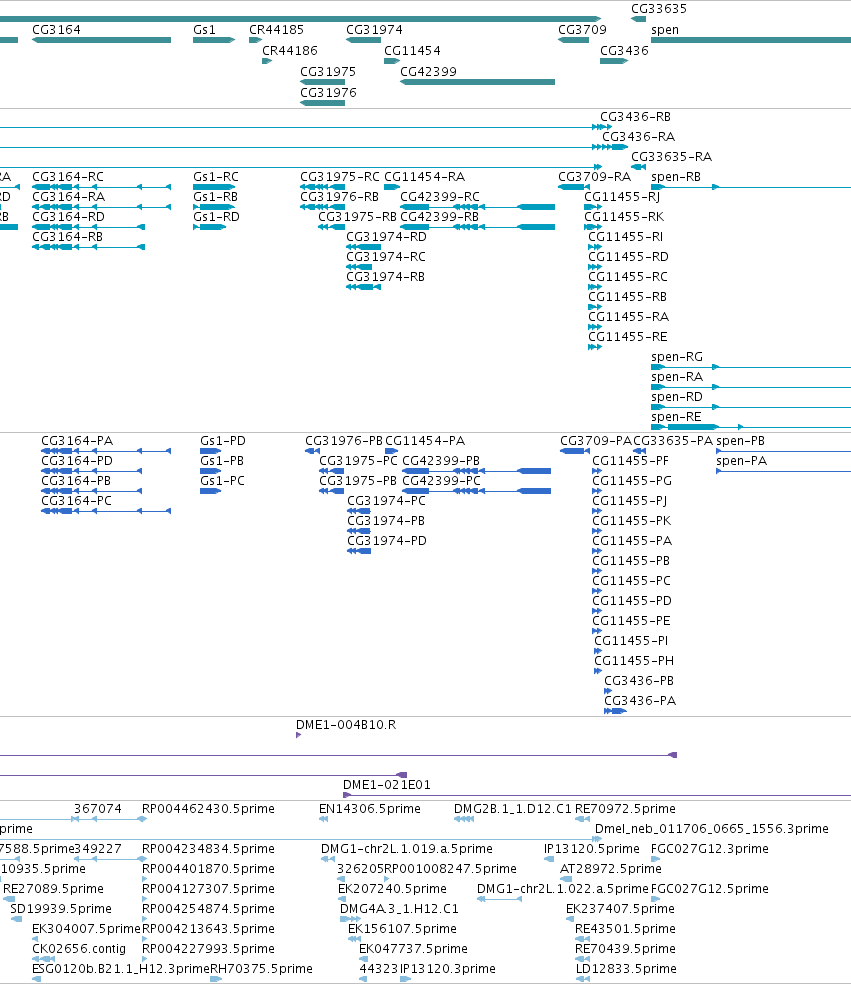Click transcript Gs1-RD label

pos(217,217)
